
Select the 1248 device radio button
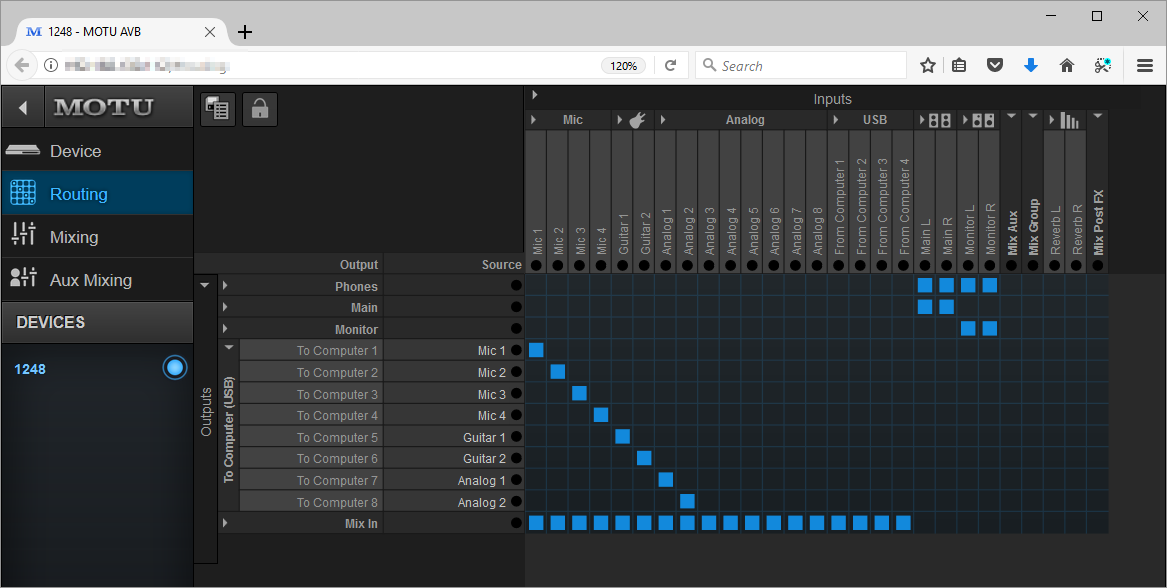175,368
